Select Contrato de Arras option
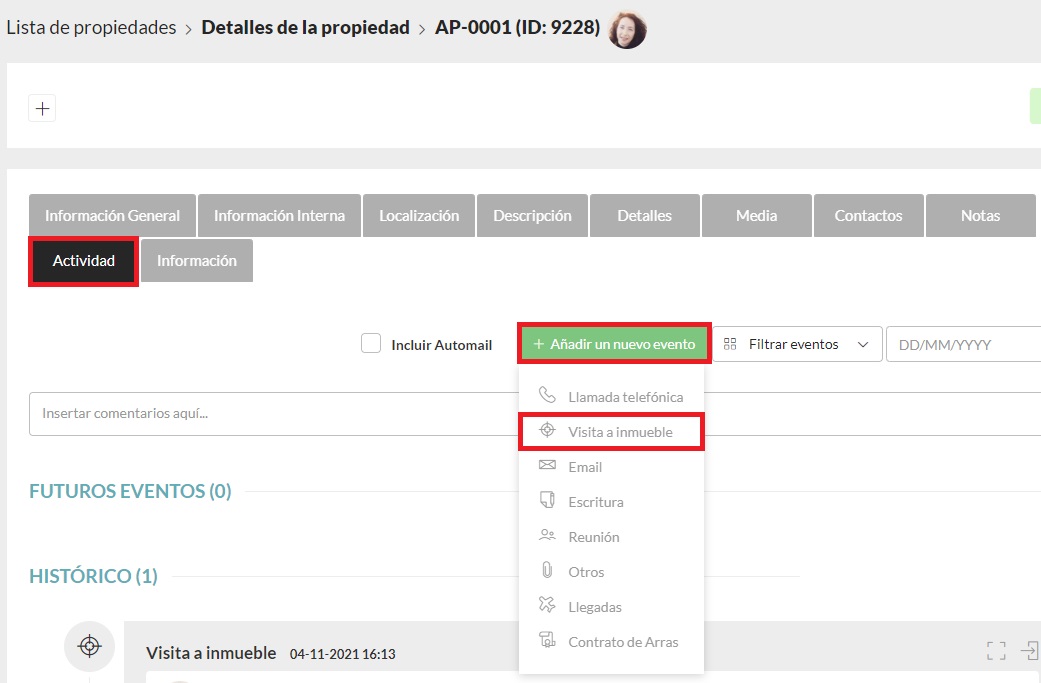Image resolution: width=1041 pixels, height=683 pixels. [622, 642]
